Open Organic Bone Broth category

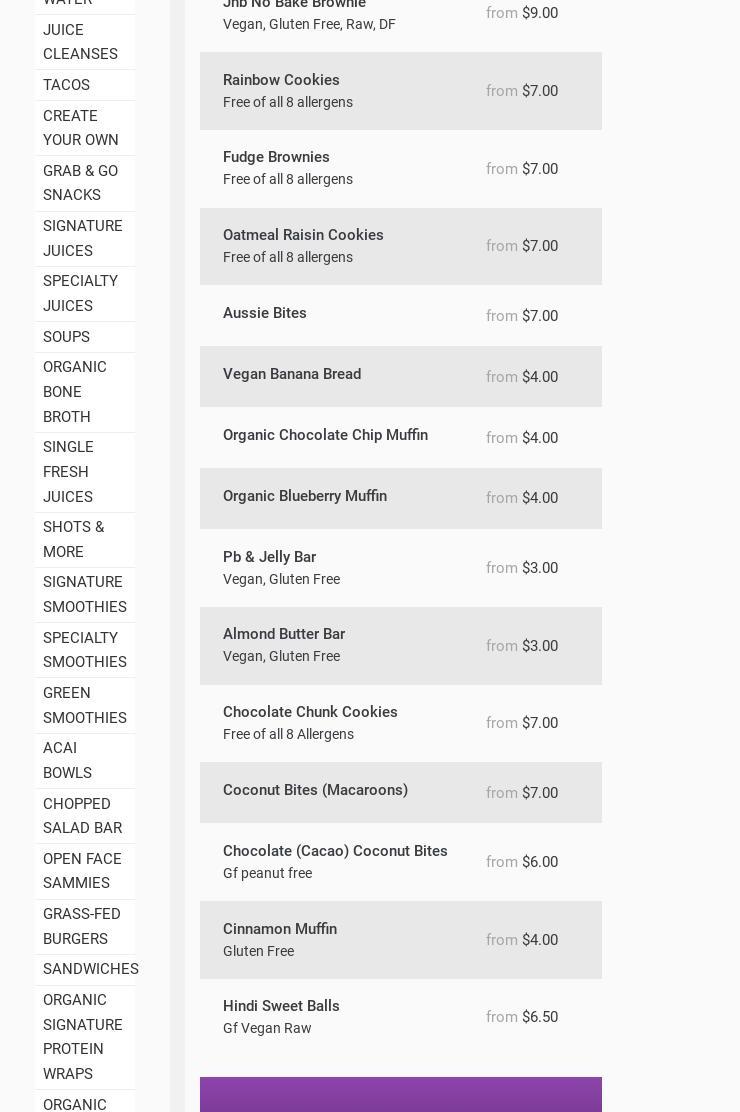coord(75,392)
